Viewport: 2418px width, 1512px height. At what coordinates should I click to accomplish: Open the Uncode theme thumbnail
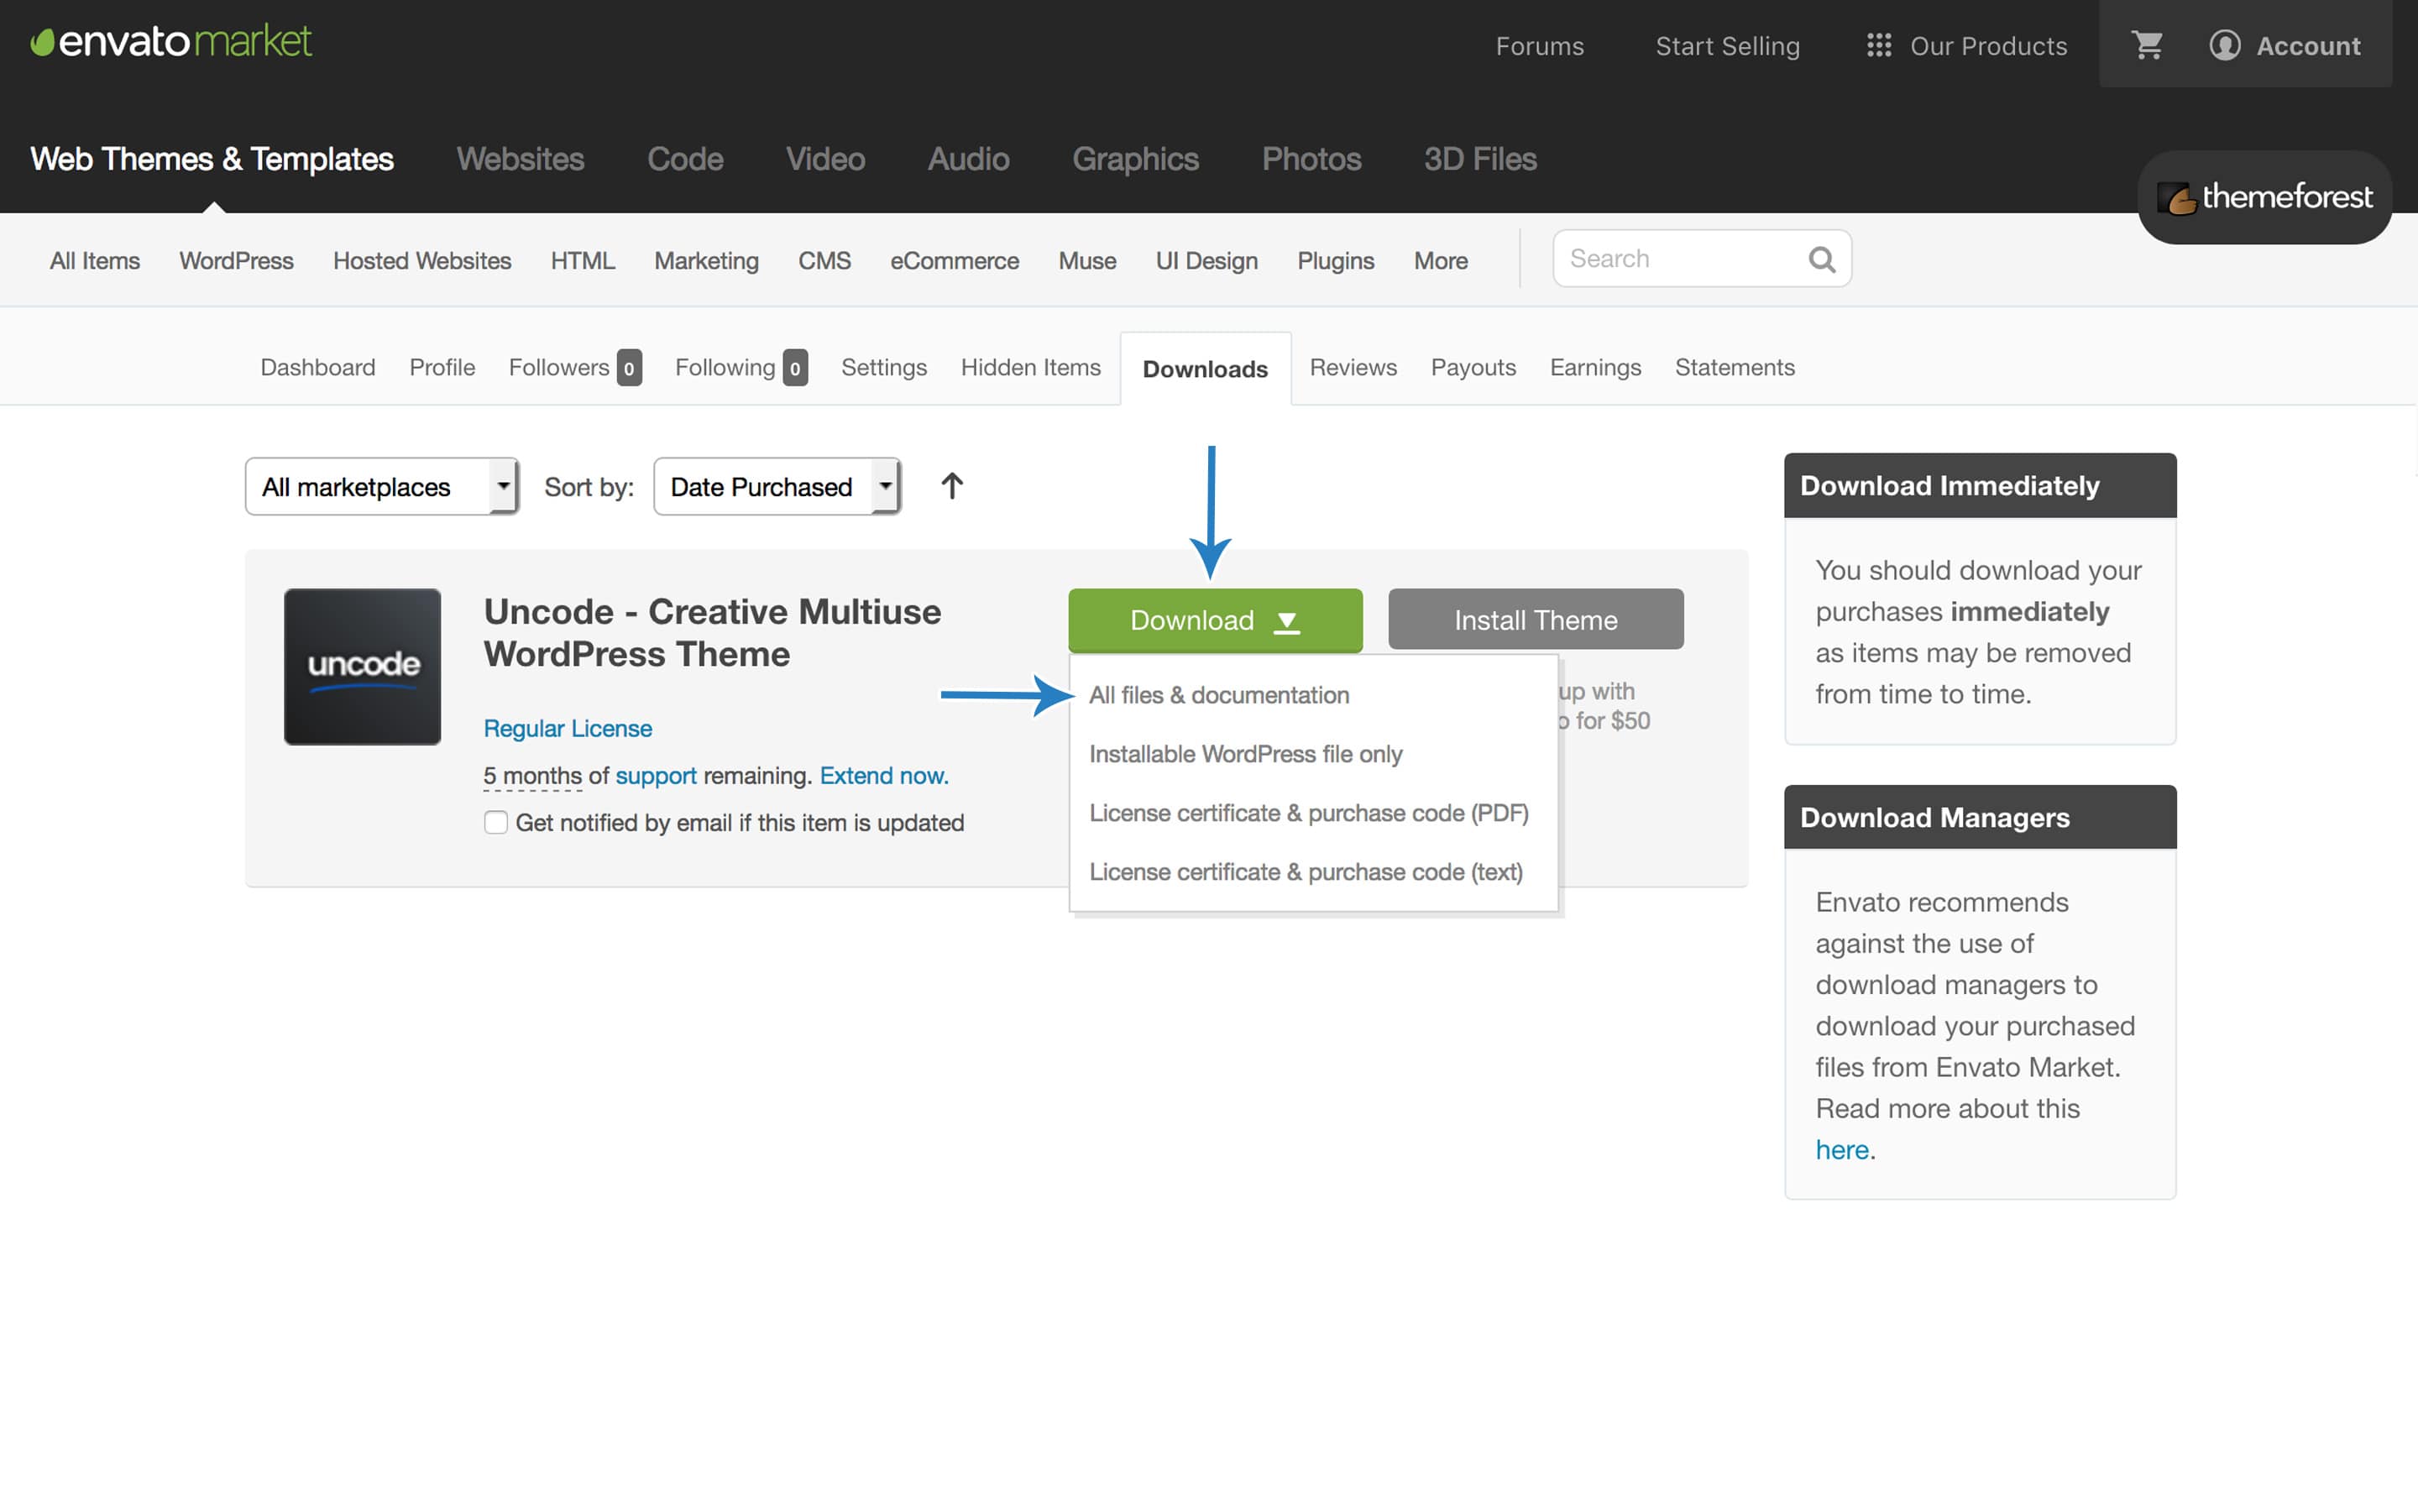click(x=362, y=666)
